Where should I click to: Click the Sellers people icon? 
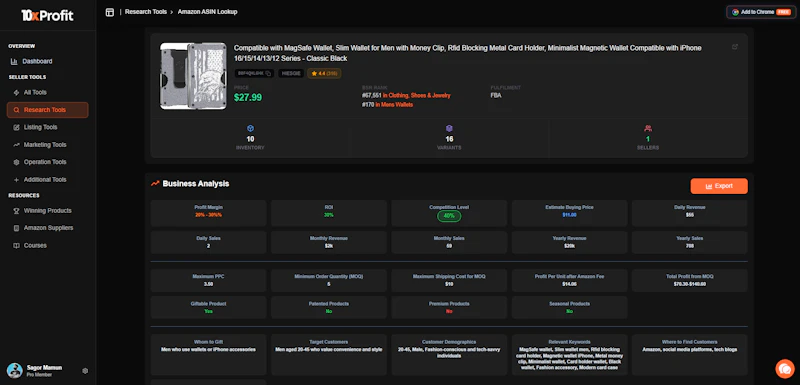click(x=648, y=129)
